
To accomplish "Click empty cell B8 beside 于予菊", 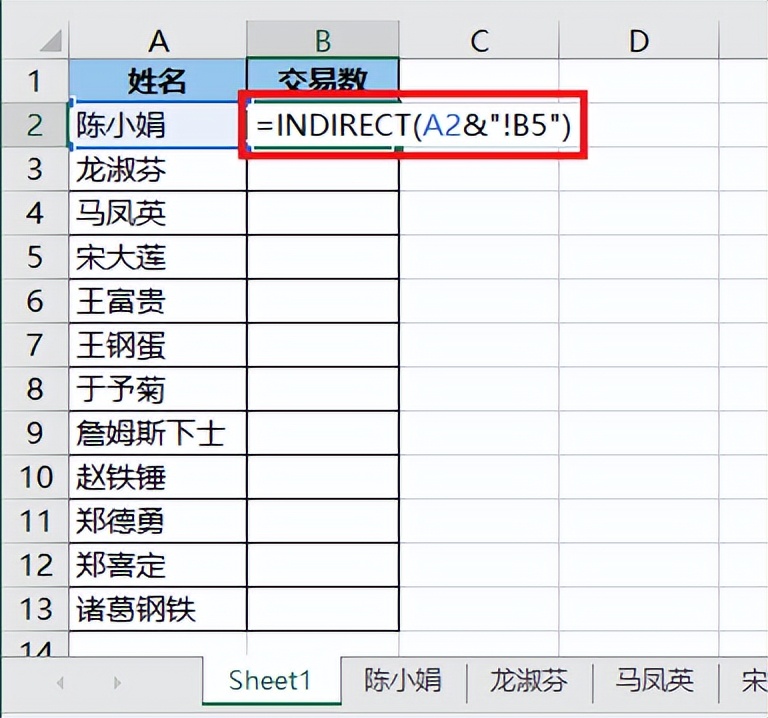I will pyautogui.click(x=323, y=389).
